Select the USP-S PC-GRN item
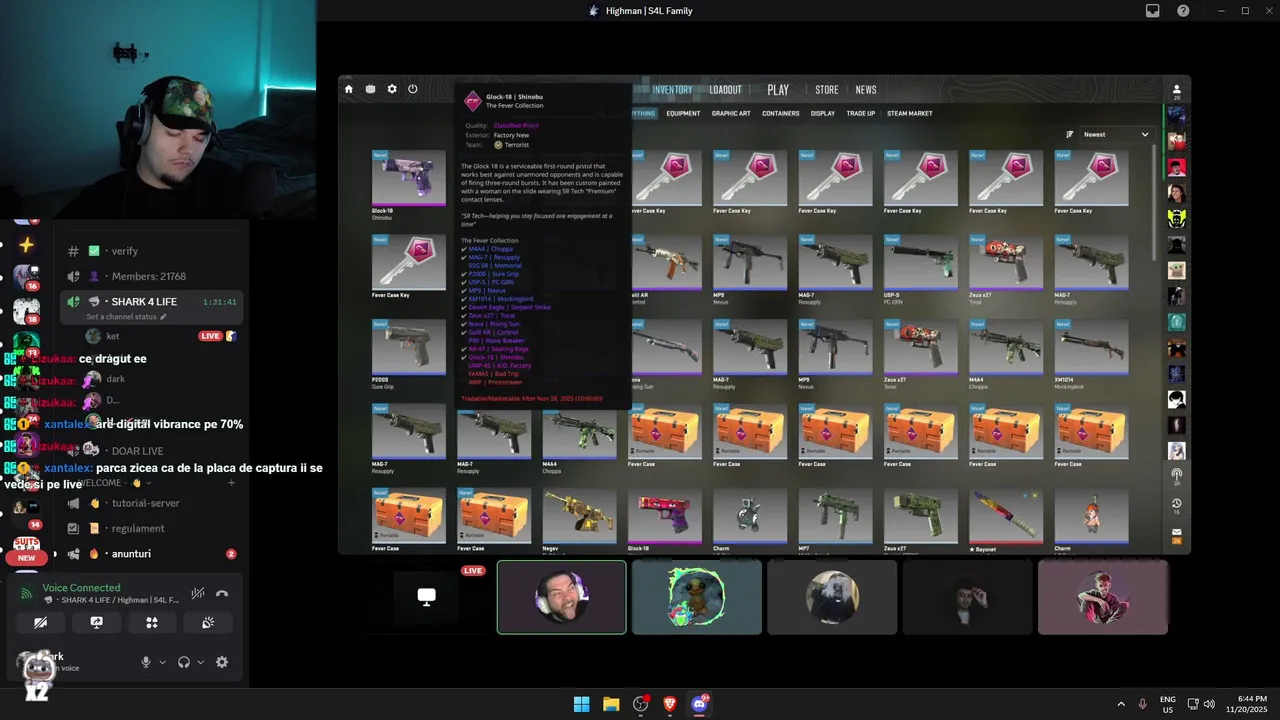This screenshot has width=1280, height=720. tap(921, 268)
